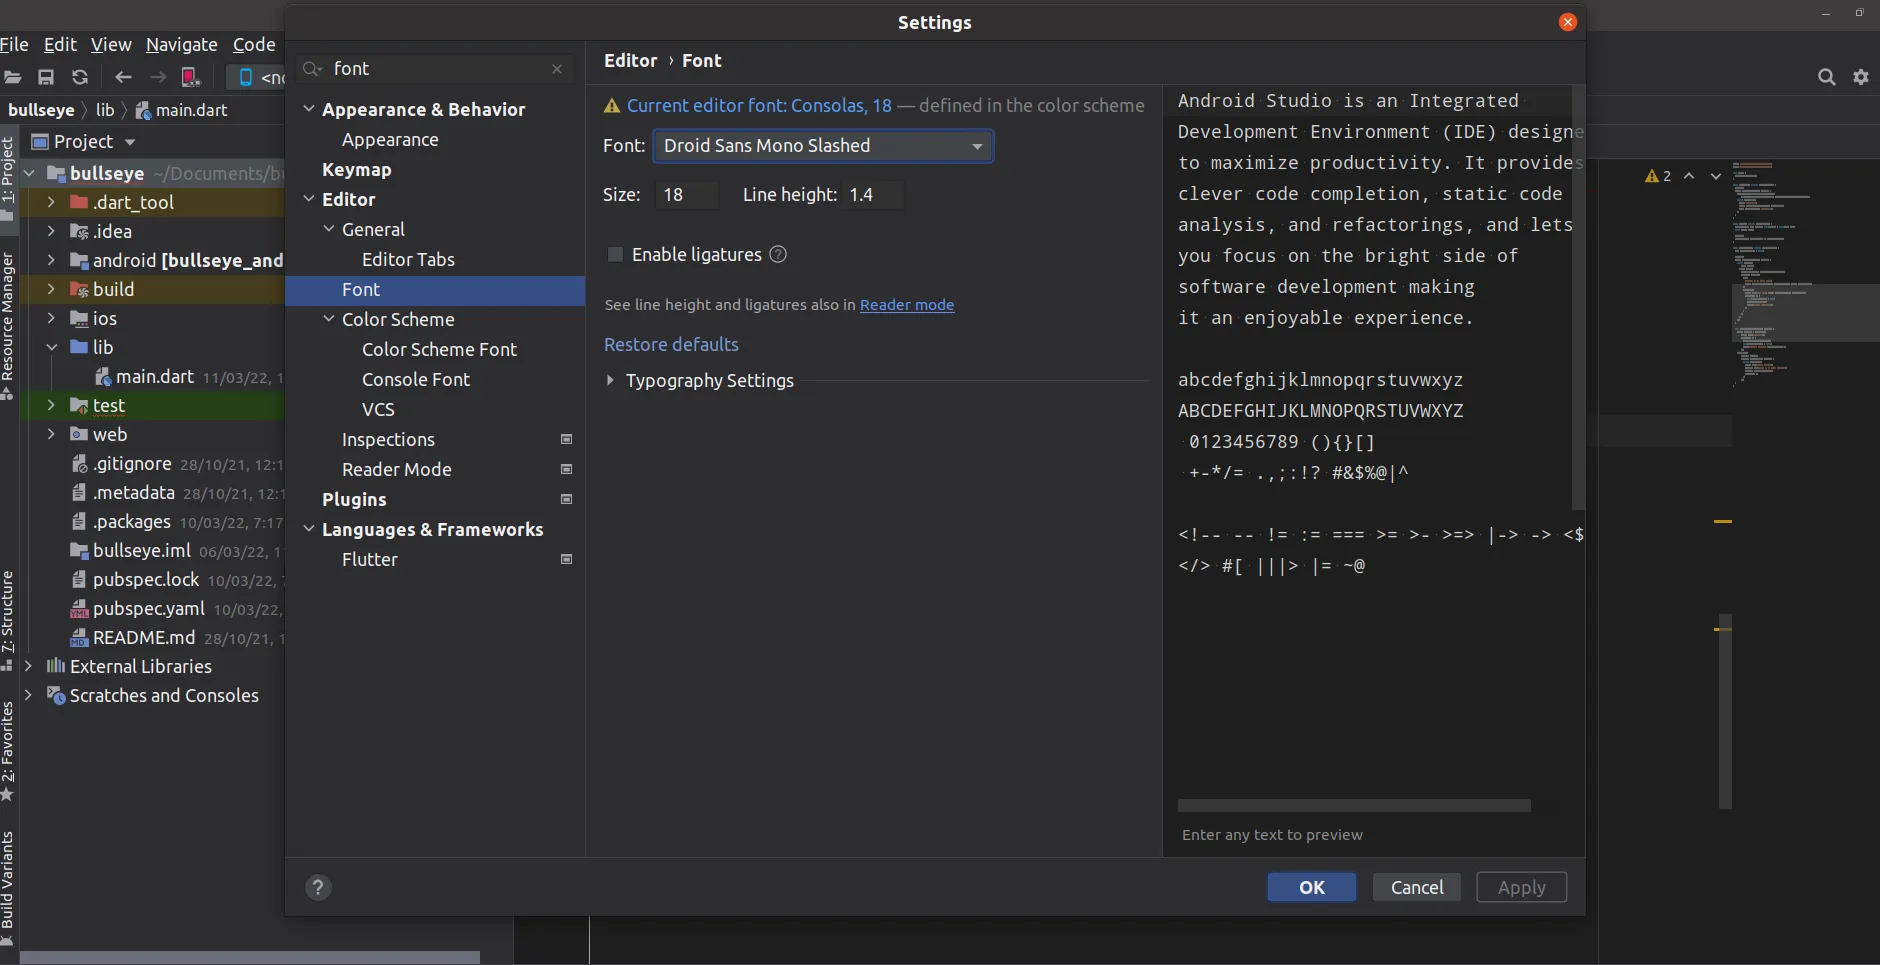This screenshot has width=1880, height=965.
Task: Click the Save All floppy disk icon
Action: pos(46,77)
